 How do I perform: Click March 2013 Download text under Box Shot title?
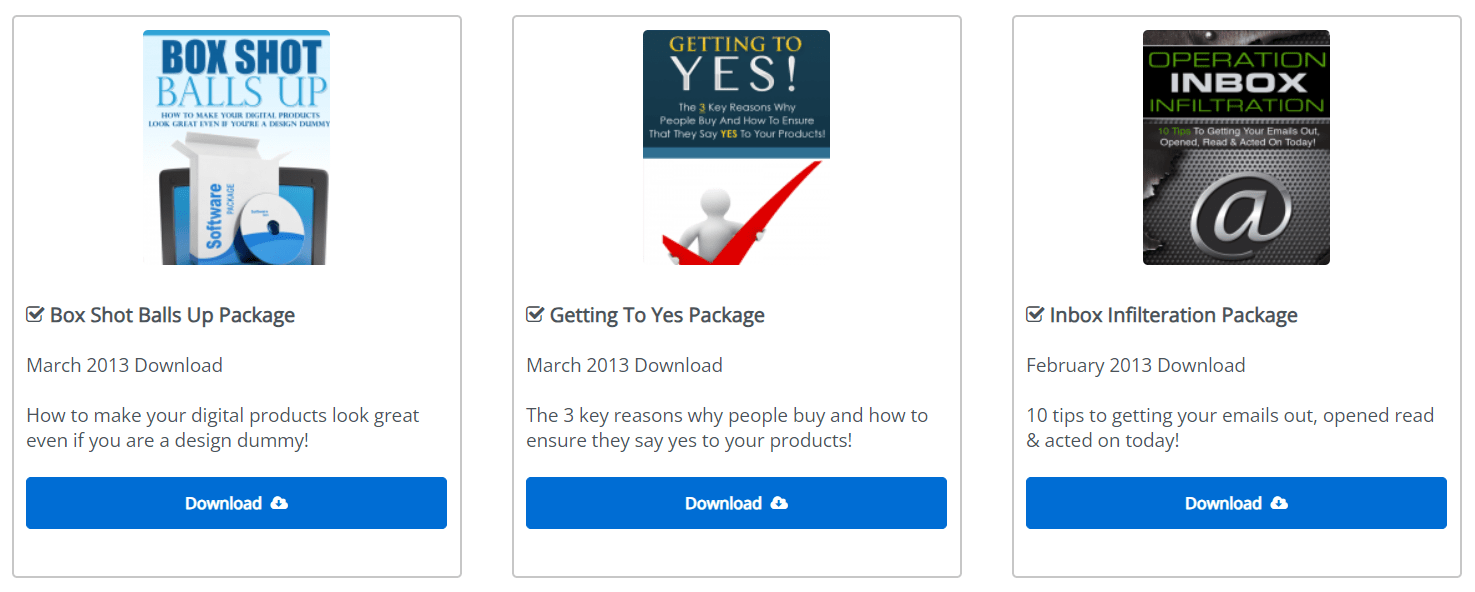click(124, 365)
